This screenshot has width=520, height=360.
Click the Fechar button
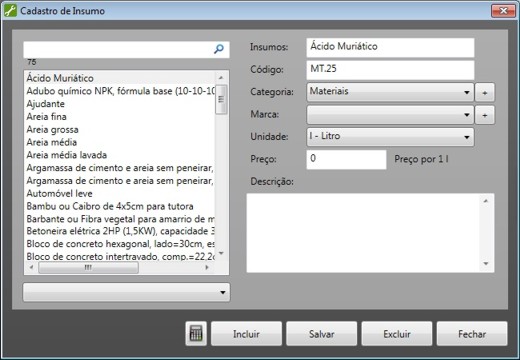click(472, 334)
